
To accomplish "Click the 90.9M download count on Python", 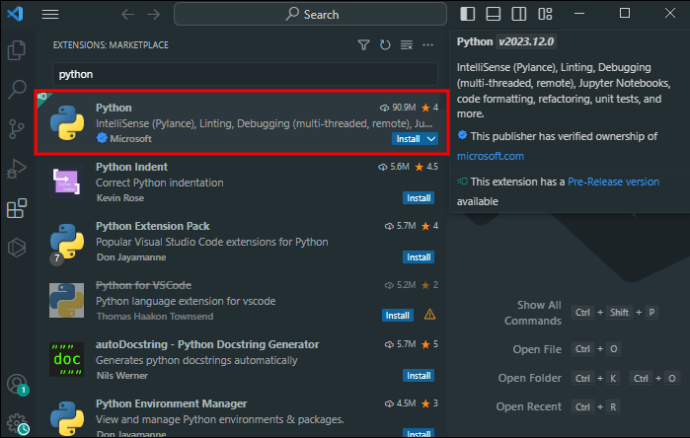I will click(398, 107).
